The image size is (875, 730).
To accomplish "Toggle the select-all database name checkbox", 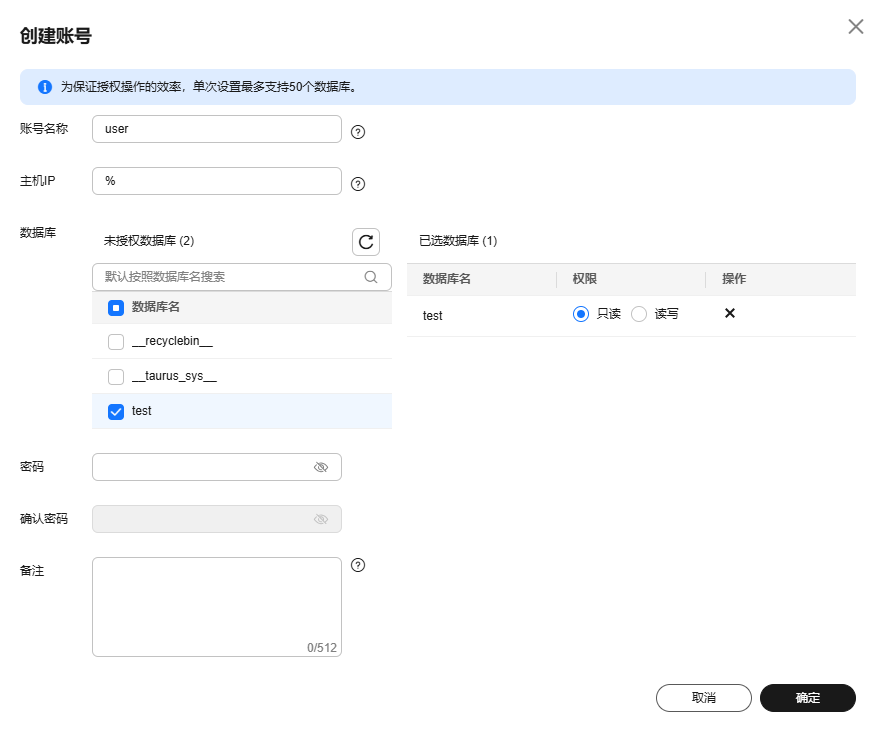I will [x=116, y=308].
